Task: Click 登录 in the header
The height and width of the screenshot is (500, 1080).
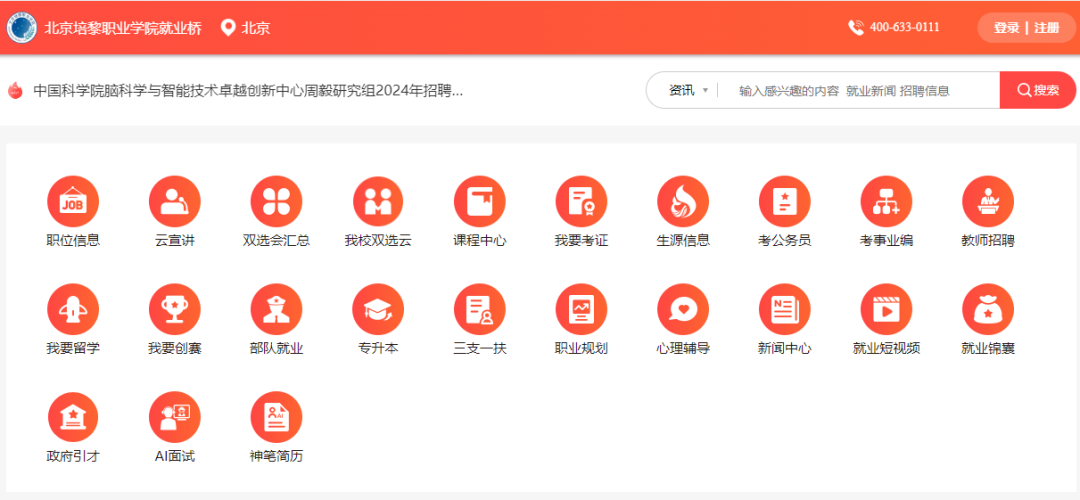Action: coord(1006,28)
